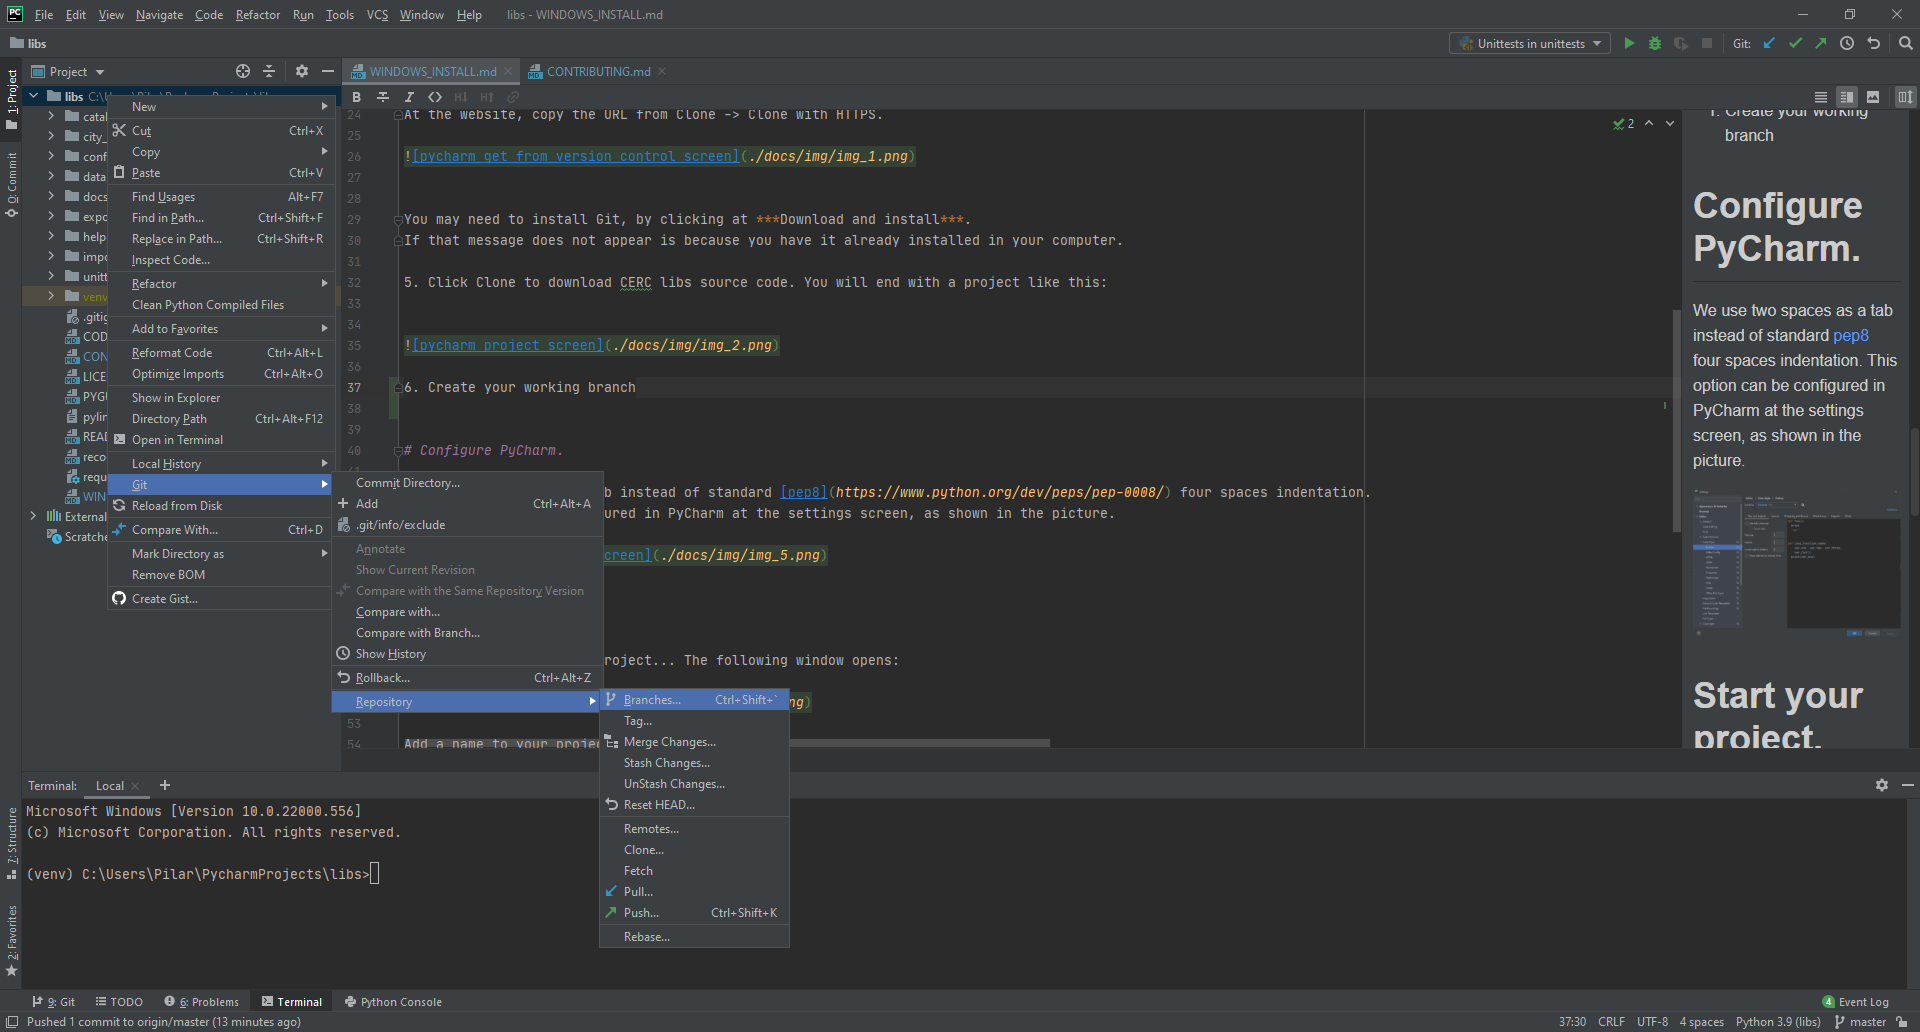This screenshot has height=1032, width=1920.
Task: Choose Branches in Repository submenu
Action: (694, 699)
